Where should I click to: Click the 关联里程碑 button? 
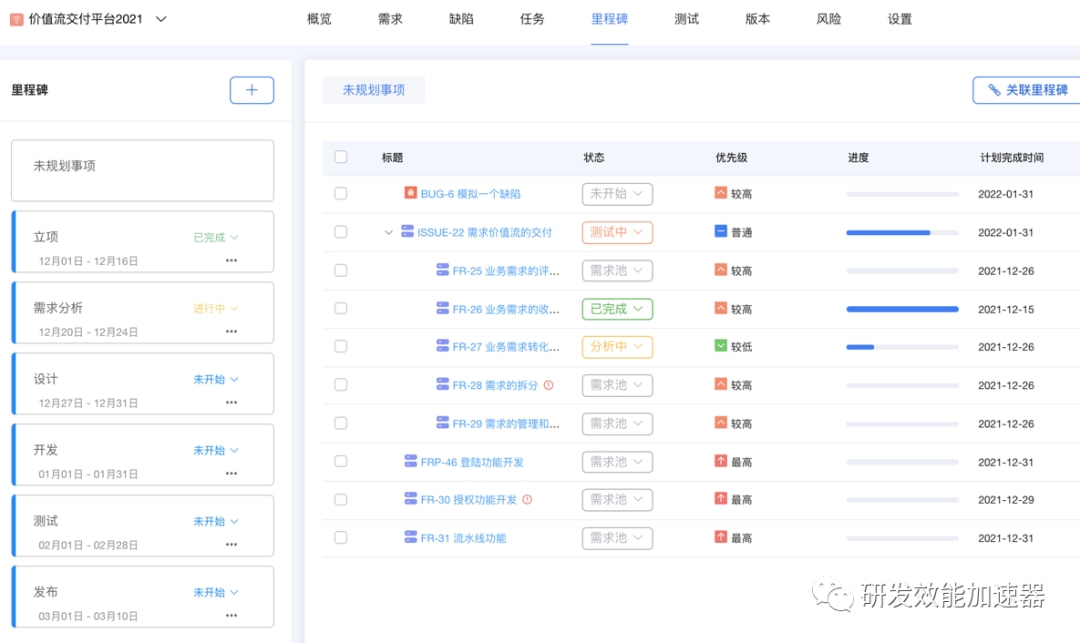pos(1025,89)
